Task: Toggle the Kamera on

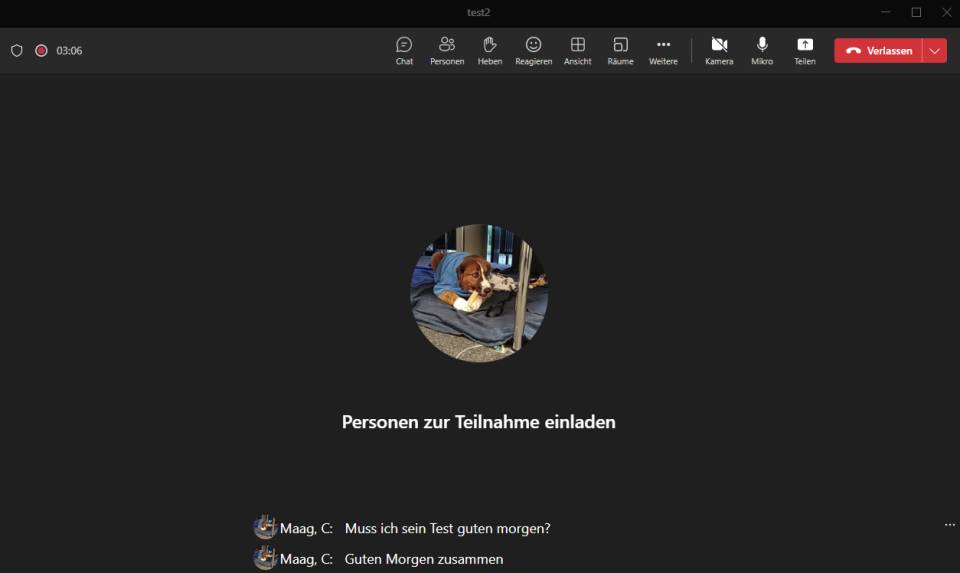Action: tap(719, 50)
